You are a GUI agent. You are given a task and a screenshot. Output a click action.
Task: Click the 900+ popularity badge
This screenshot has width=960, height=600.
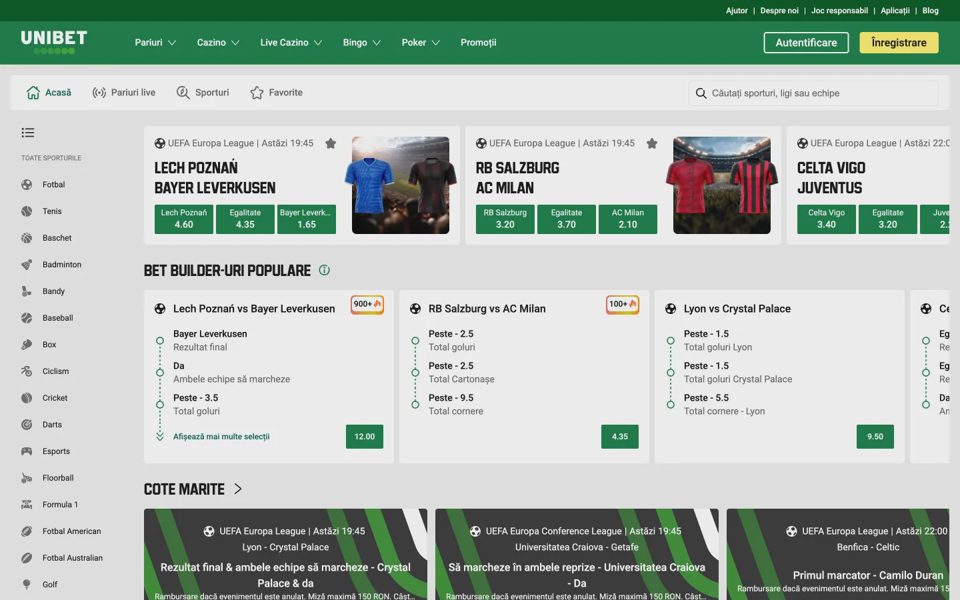point(367,304)
